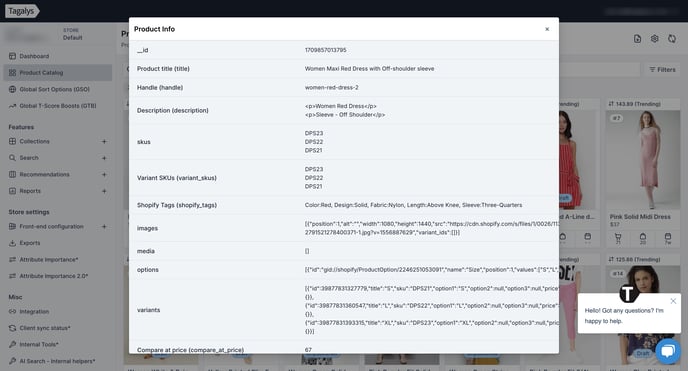
Task: Click the document export icon in the top right
Action: tap(638, 39)
